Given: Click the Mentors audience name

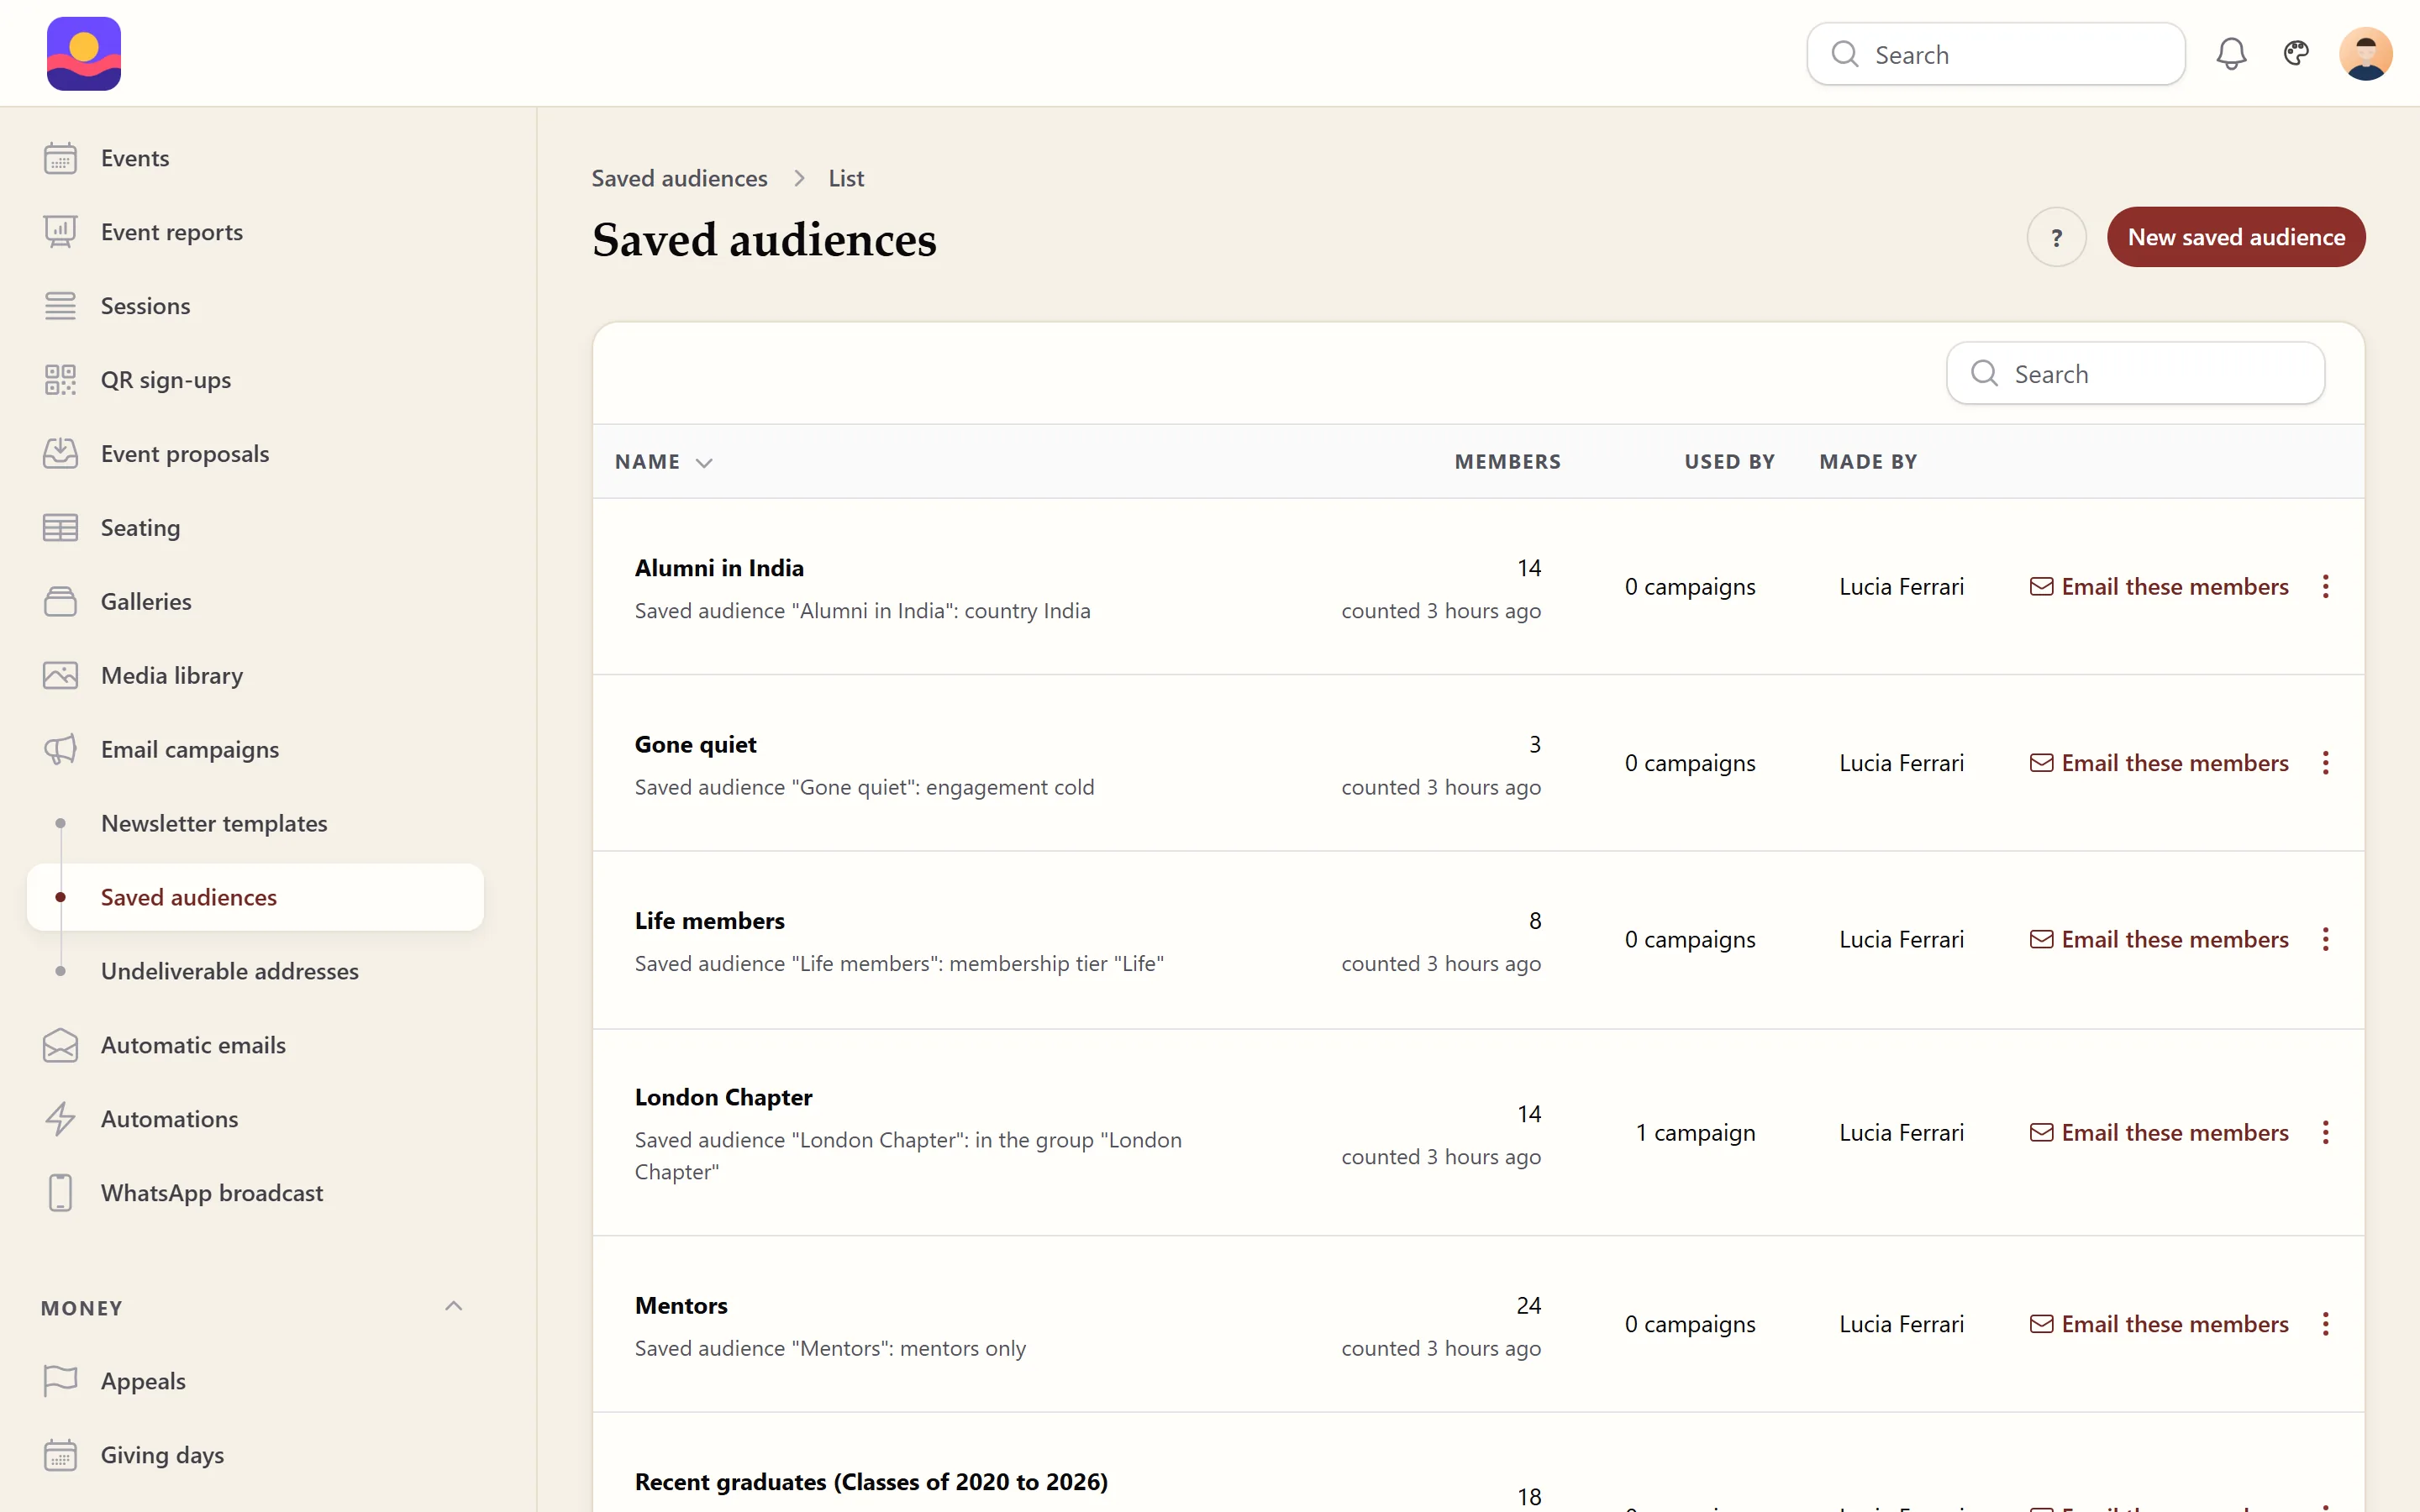Looking at the screenshot, I should [681, 1306].
